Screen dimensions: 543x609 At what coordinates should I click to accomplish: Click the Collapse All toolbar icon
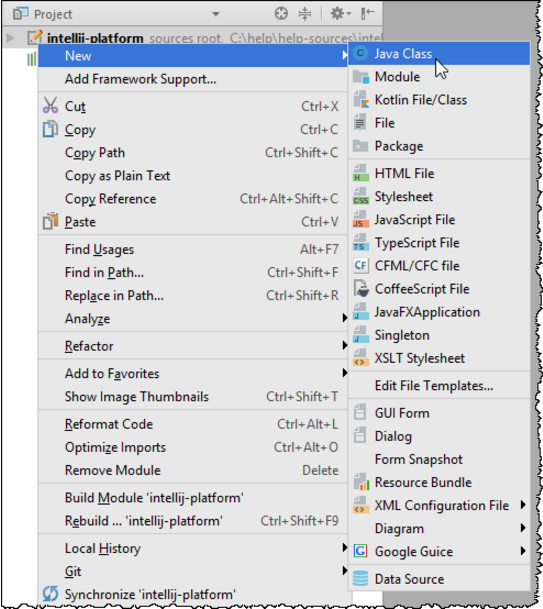coord(305,14)
